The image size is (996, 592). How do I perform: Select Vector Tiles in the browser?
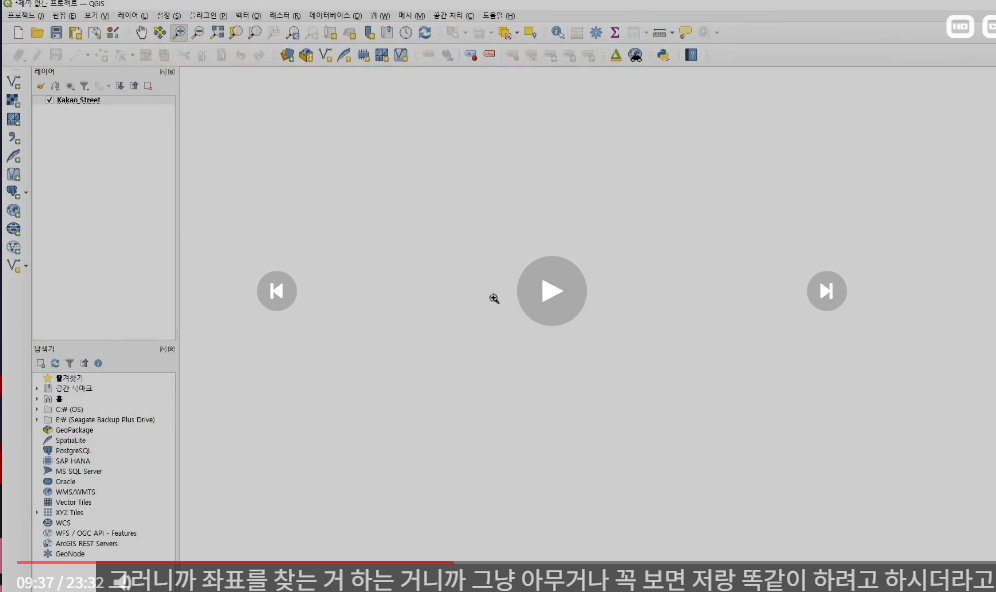coord(73,502)
